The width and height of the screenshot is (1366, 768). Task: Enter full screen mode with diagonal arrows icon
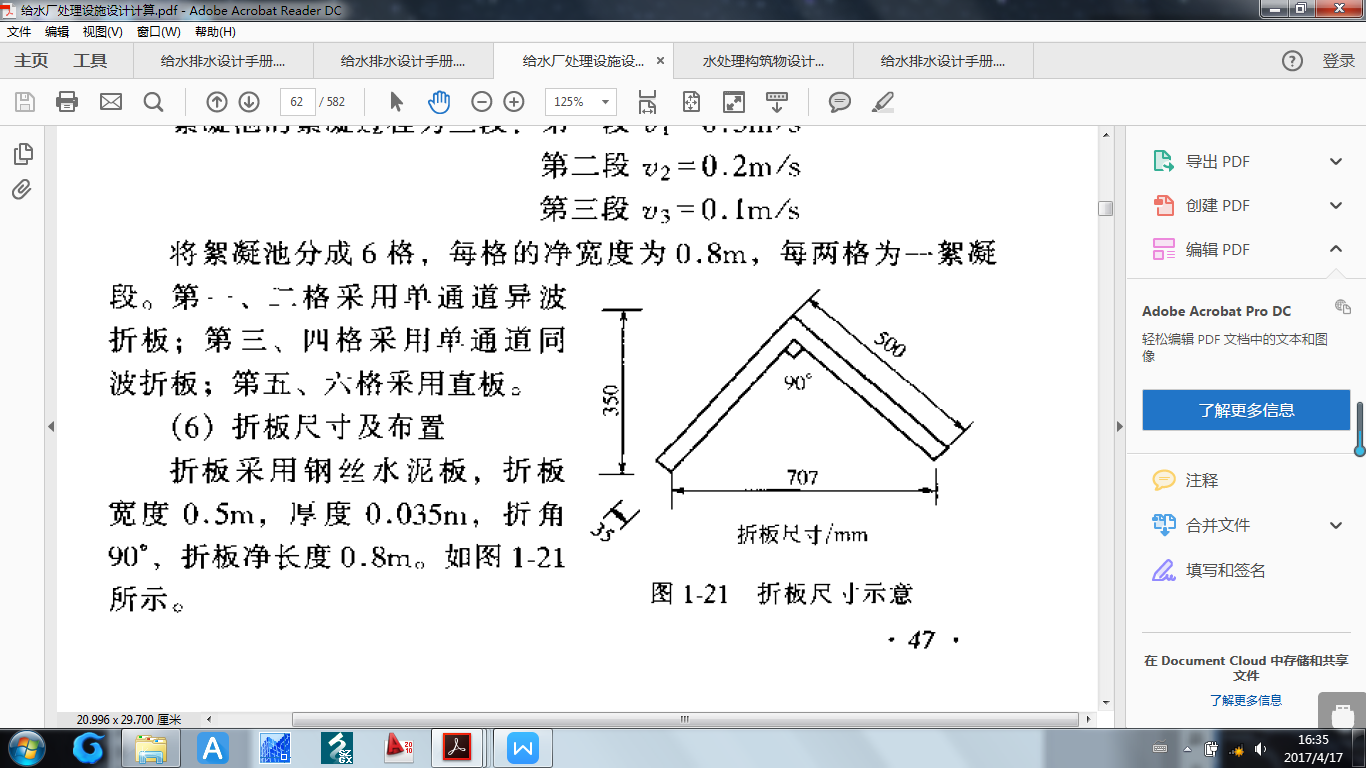click(x=734, y=101)
